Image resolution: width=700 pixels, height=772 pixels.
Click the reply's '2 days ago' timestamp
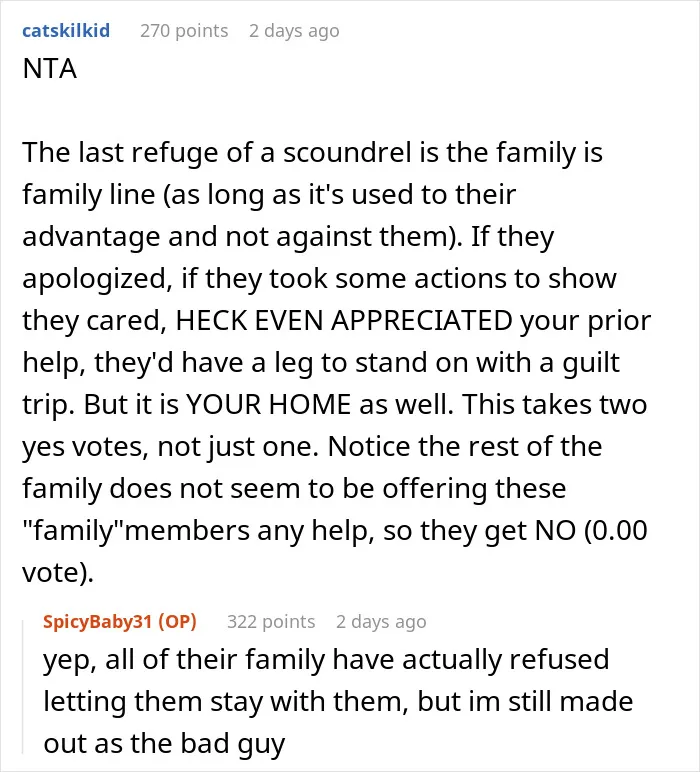point(381,621)
